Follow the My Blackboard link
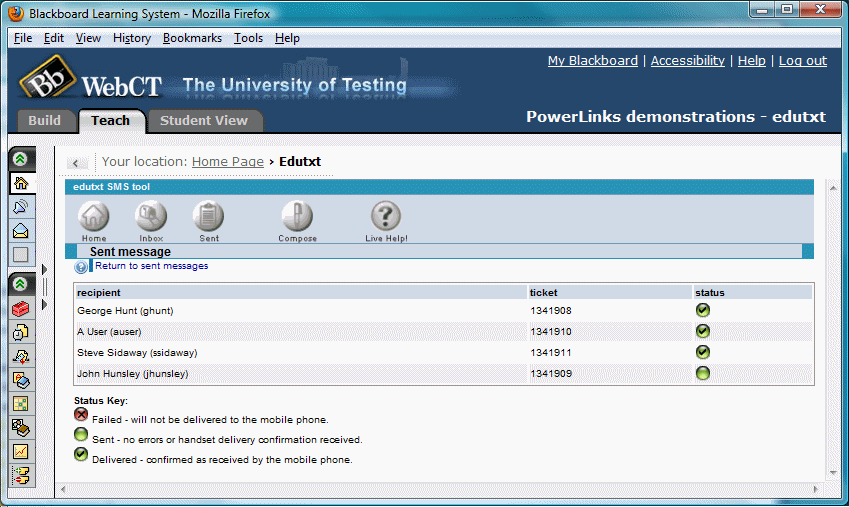Viewport: 849px width, 507px height. pyautogui.click(x=593, y=61)
